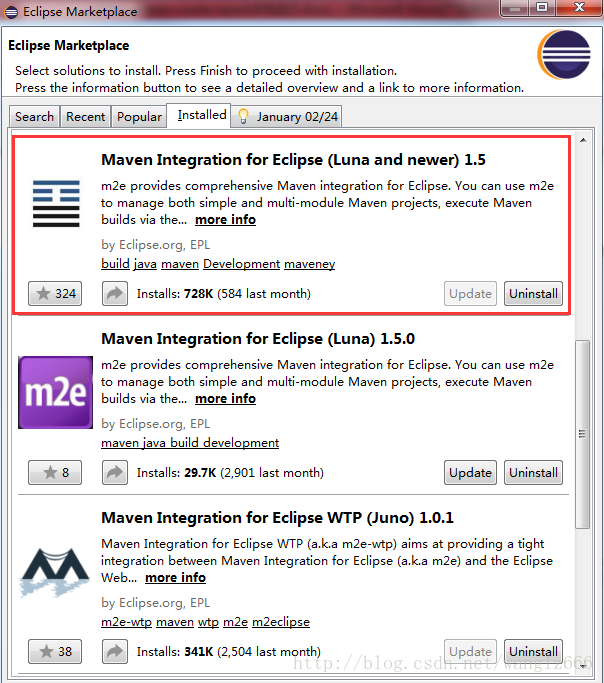Click the Maven Integration Luna-and-newer striped logo
Screen dimensions: 604x683
[x=56, y=204]
